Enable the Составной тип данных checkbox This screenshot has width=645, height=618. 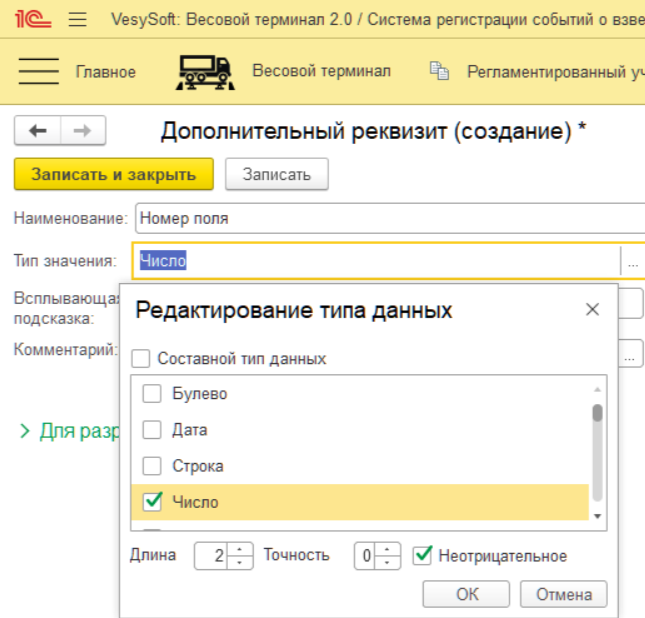pyautogui.click(x=141, y=358)
